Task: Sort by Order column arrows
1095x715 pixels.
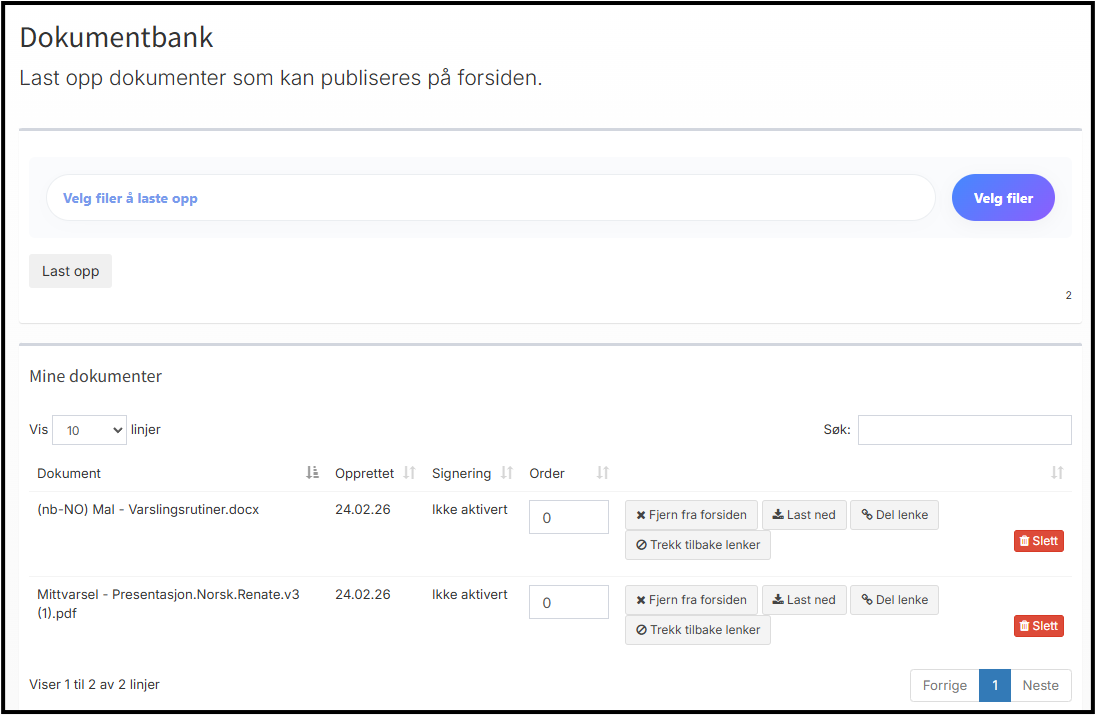Action: click(603, 473)
